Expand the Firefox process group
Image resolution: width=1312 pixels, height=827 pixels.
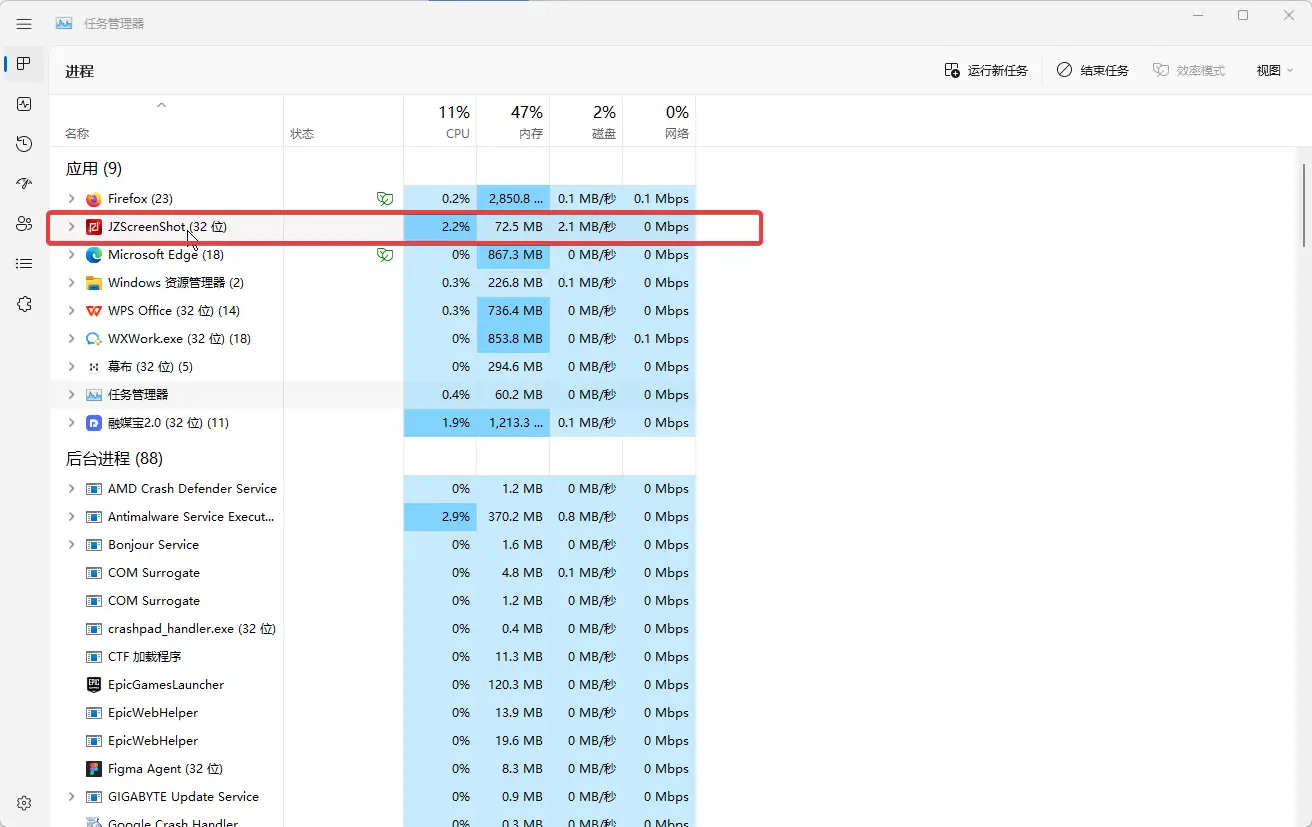pyautogui.click(x=71, y=199)
